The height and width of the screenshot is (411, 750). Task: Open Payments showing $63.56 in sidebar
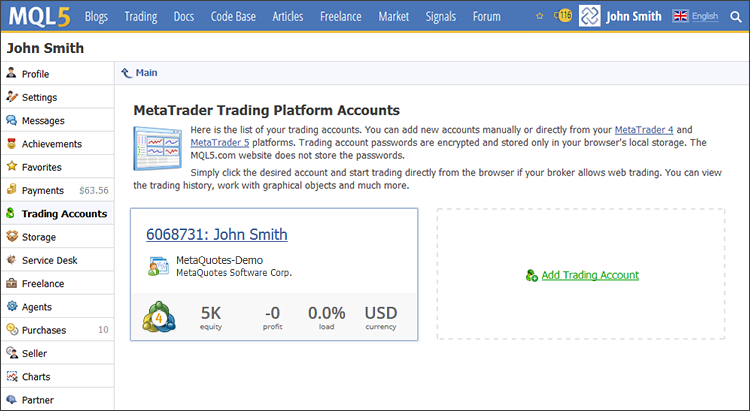(42, 190)
